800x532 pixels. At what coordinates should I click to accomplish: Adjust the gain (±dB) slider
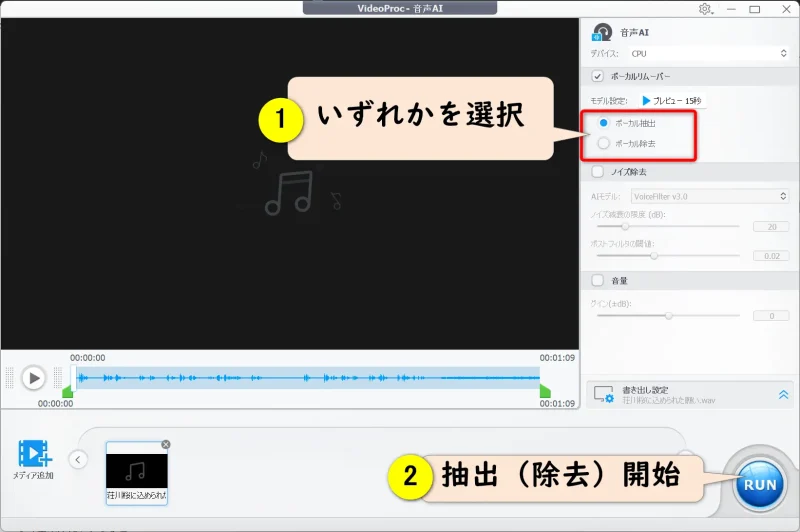tap(668, 316)
